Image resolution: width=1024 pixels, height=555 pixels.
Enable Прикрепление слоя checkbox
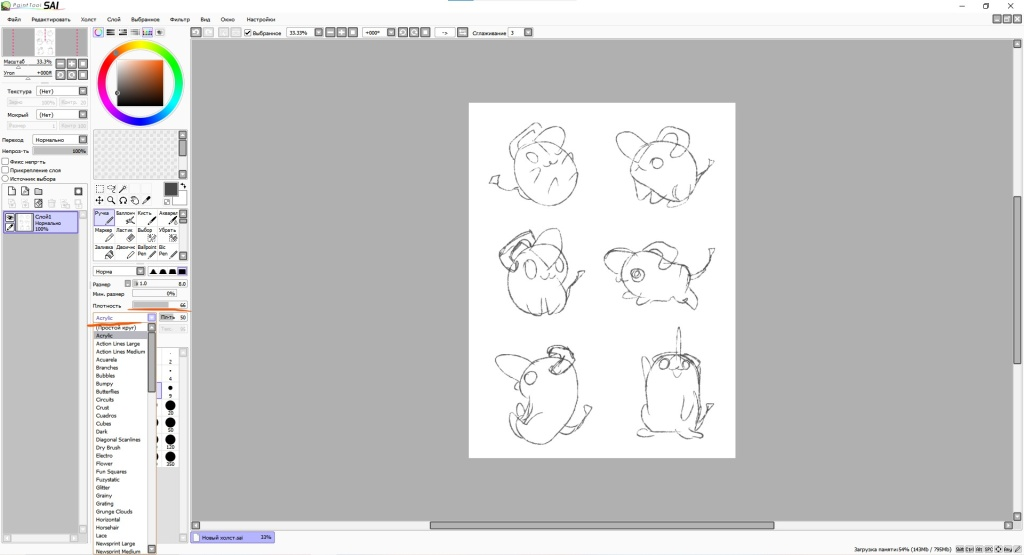pos(5,170)
